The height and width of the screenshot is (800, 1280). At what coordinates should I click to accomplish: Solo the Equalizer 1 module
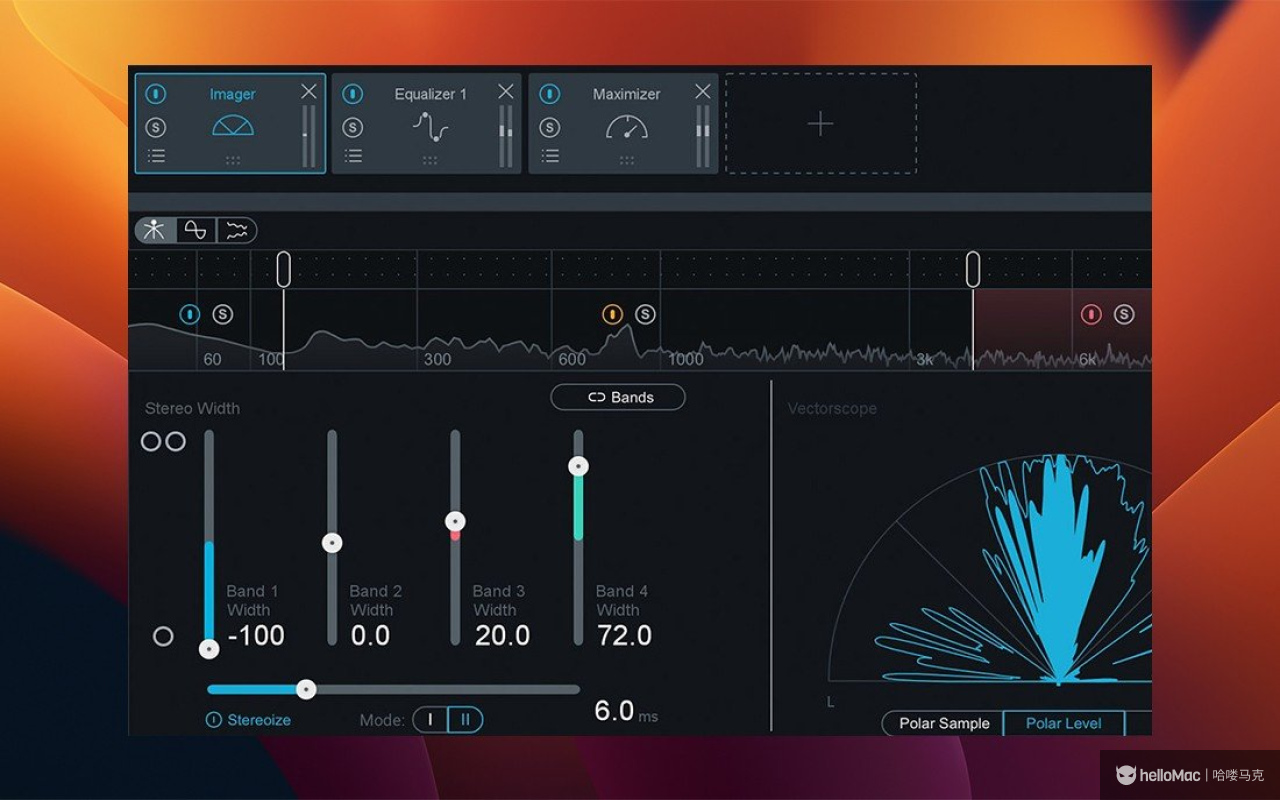click(353, 127)
